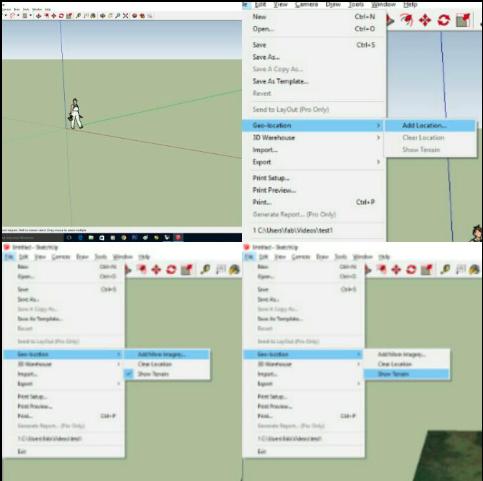Click Import in top-right screenshot File menu
This screenshot has width=483, height=481.
tap(313, 150)
